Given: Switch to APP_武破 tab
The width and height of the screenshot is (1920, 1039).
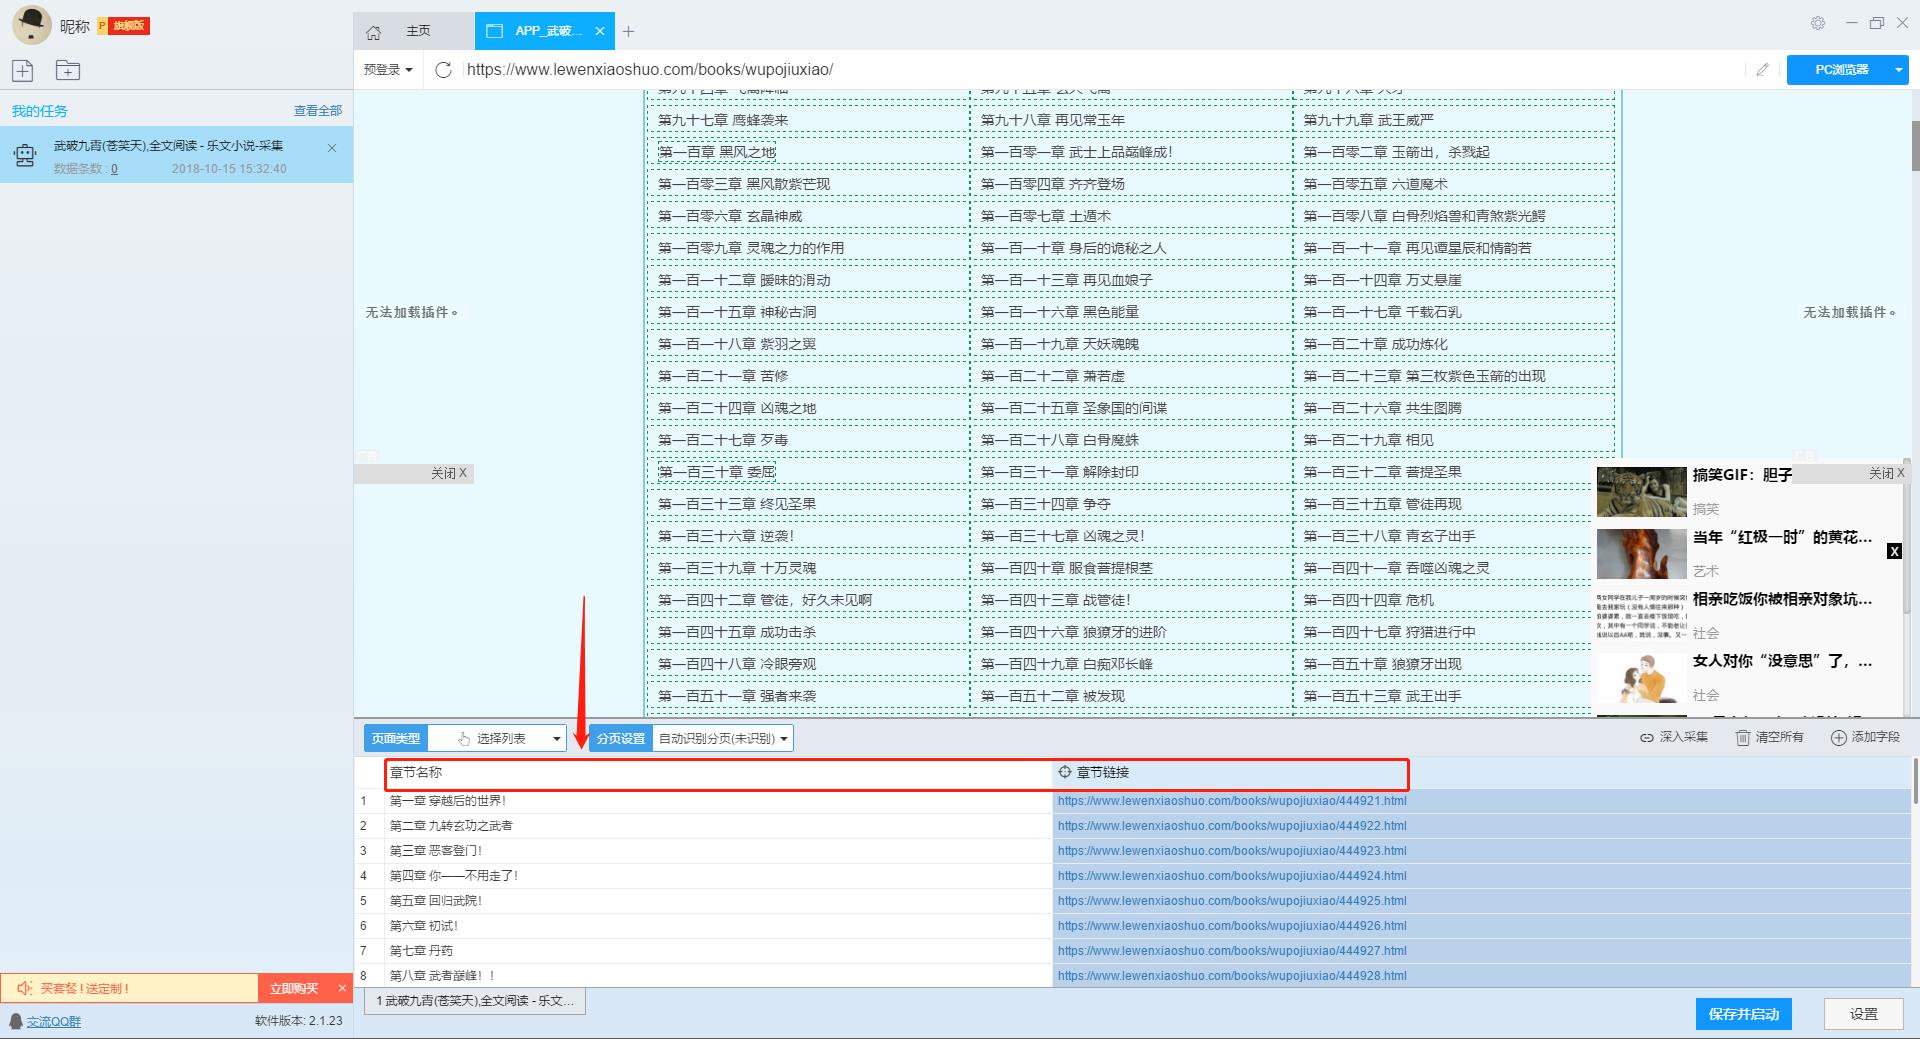Looking at the screenshot, I should point(547,31).
